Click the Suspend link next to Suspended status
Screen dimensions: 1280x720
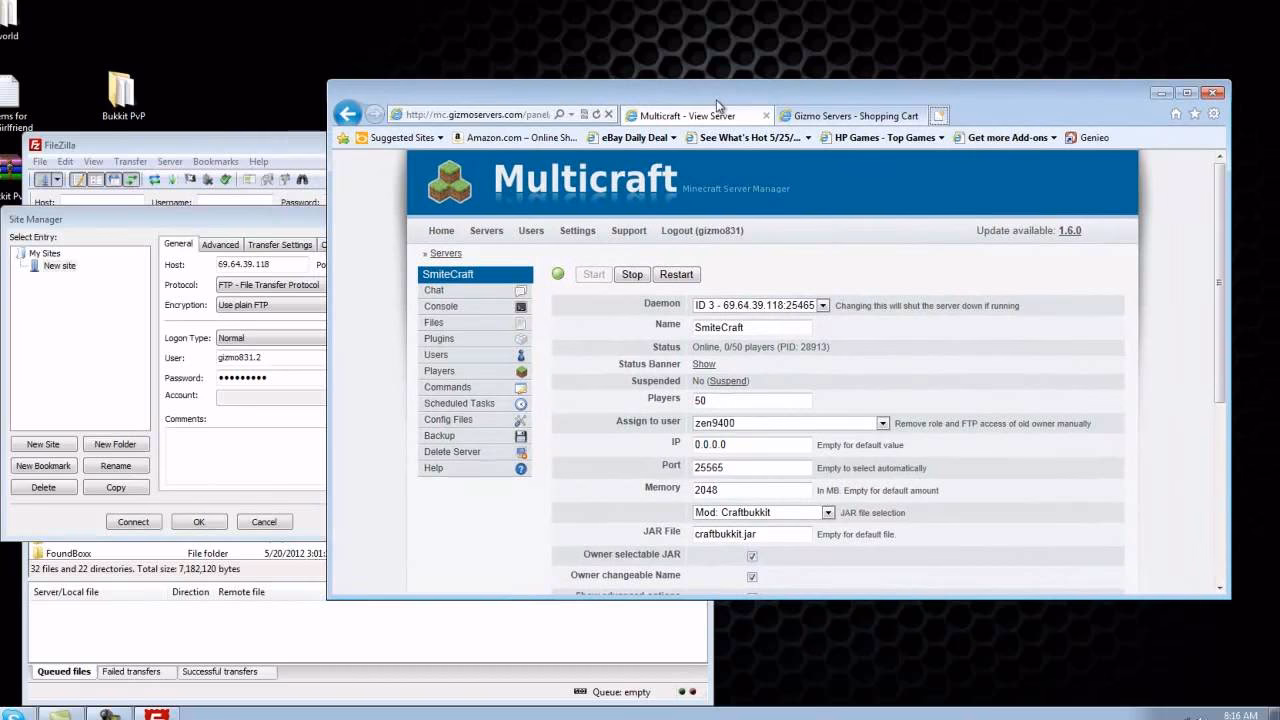click(x=727, y=381)
